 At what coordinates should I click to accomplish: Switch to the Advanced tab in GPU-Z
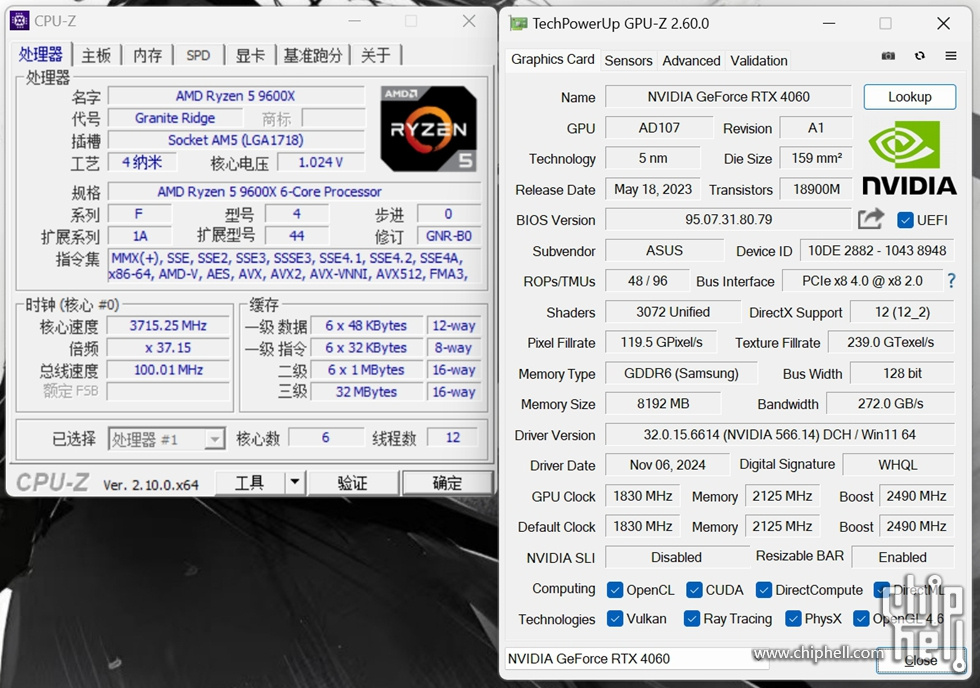[x=691, y=61]
